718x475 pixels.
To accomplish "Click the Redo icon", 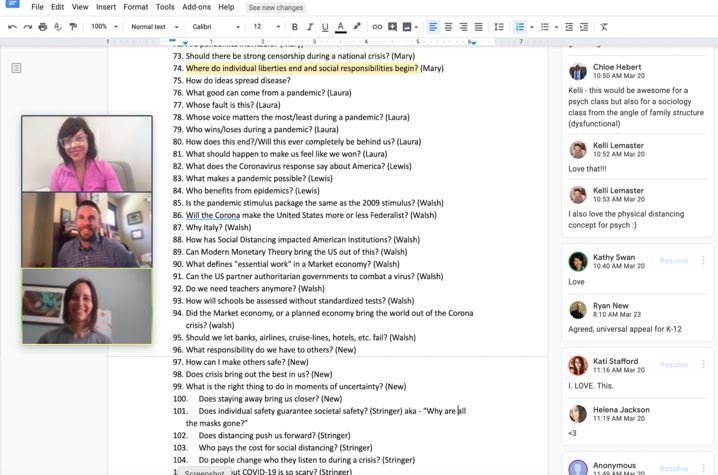I will coord(27,27).
